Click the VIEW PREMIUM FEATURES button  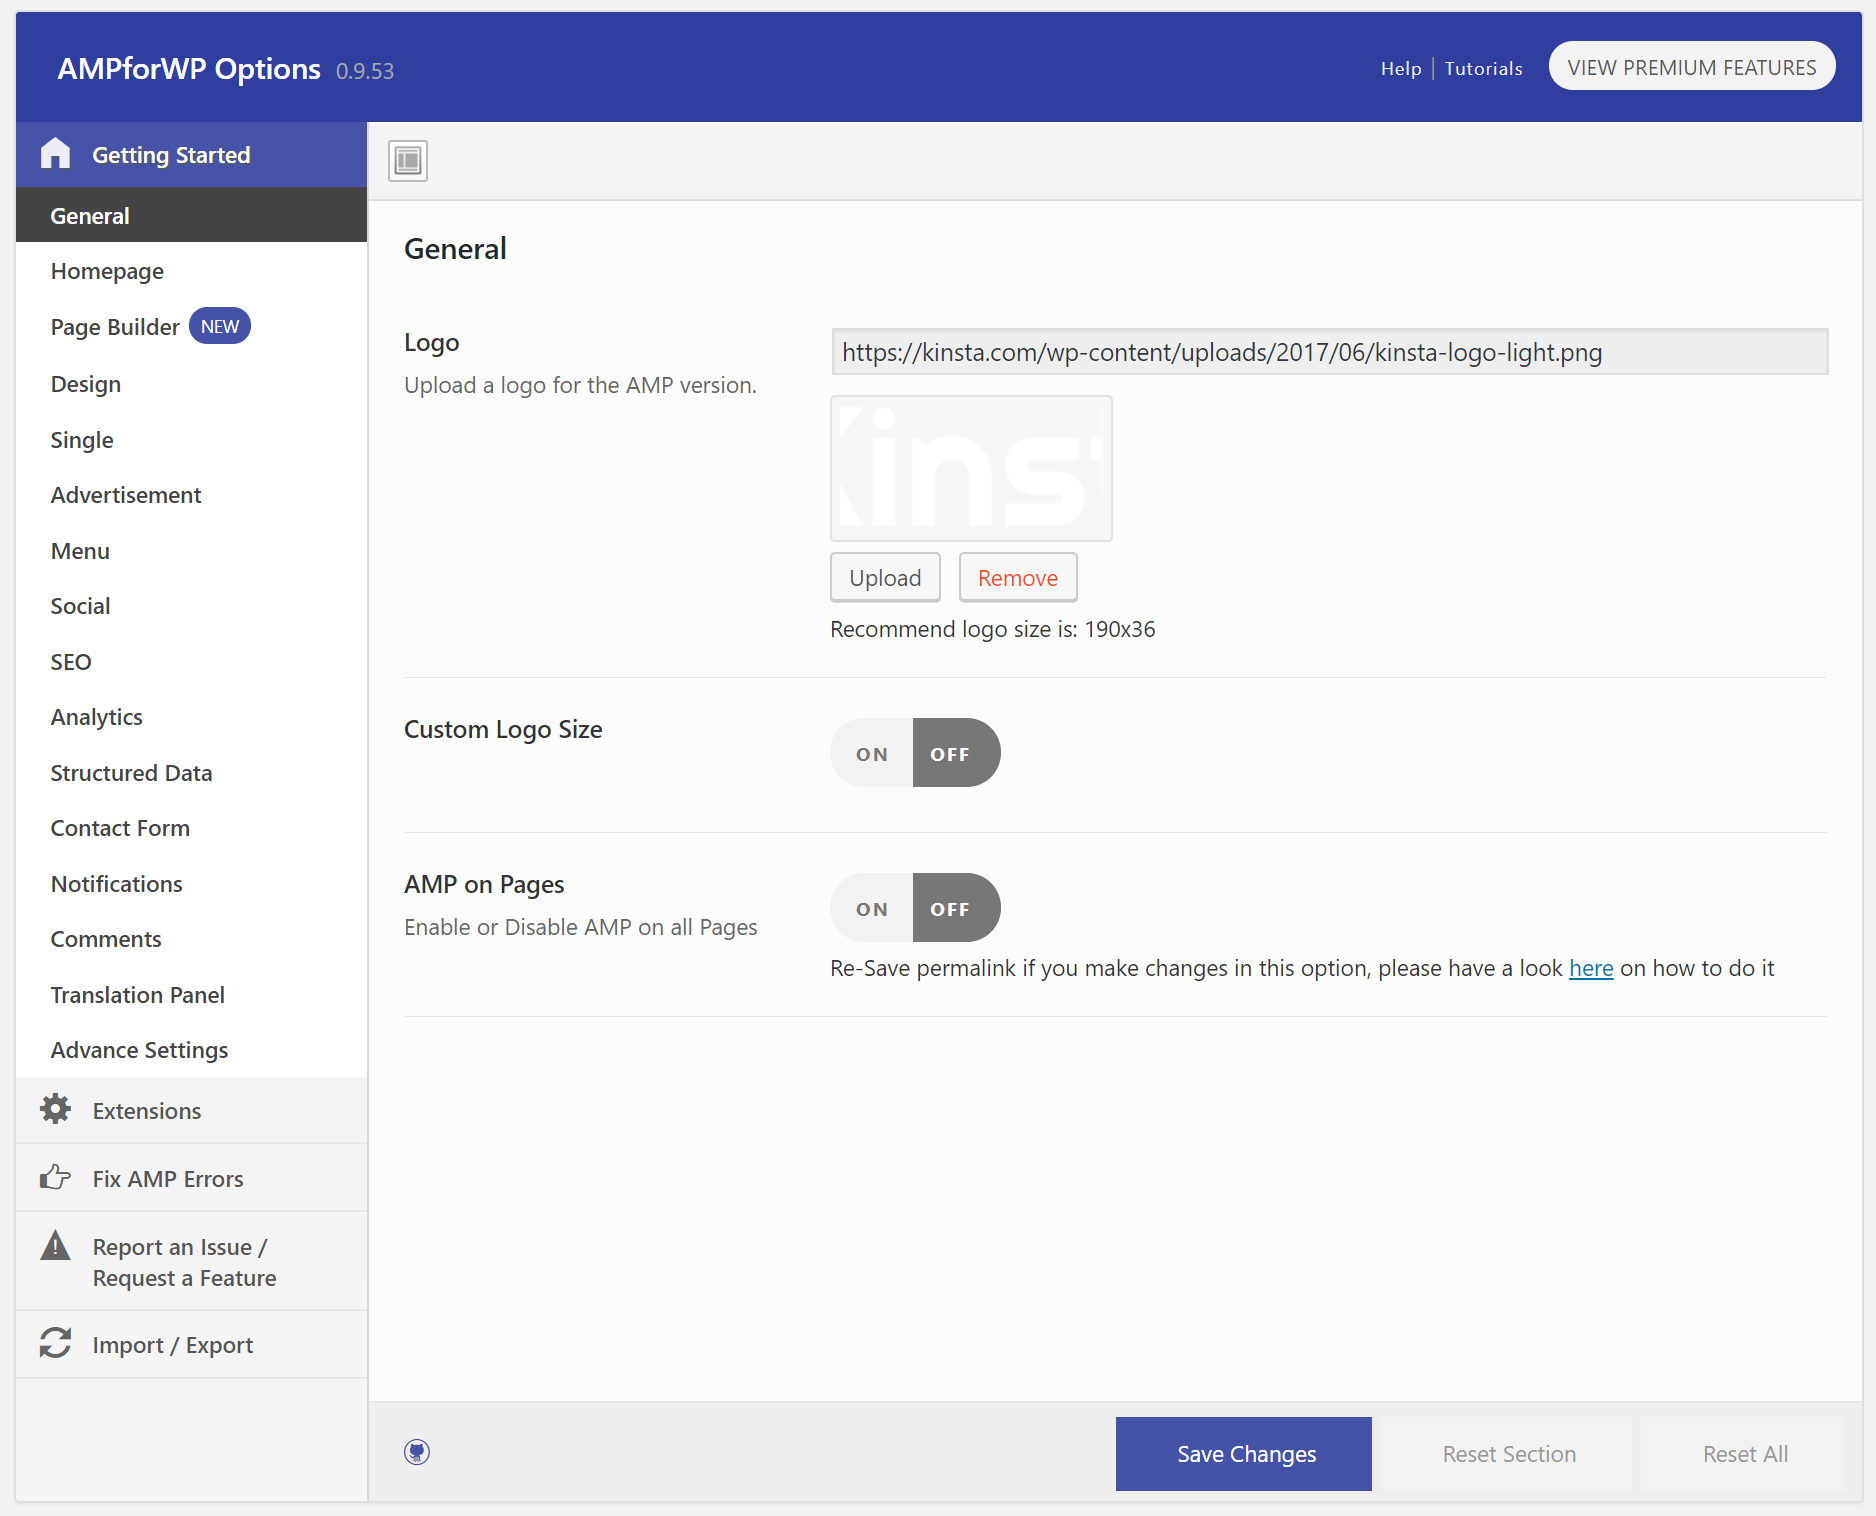click(x=1691, y=66)
